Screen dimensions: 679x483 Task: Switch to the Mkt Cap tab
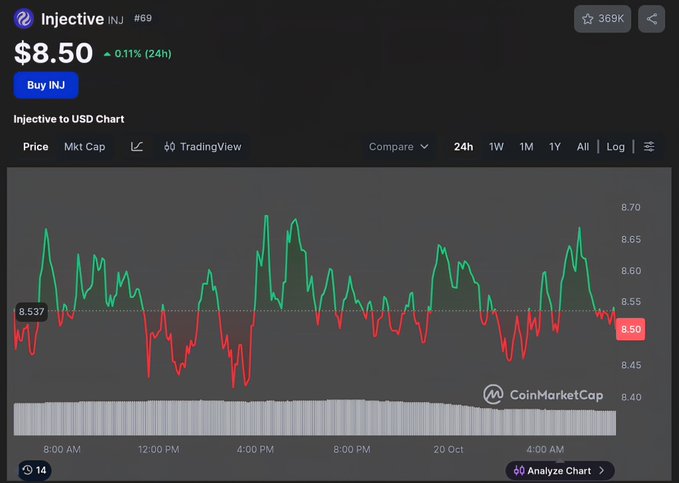[x=84, y=147]
